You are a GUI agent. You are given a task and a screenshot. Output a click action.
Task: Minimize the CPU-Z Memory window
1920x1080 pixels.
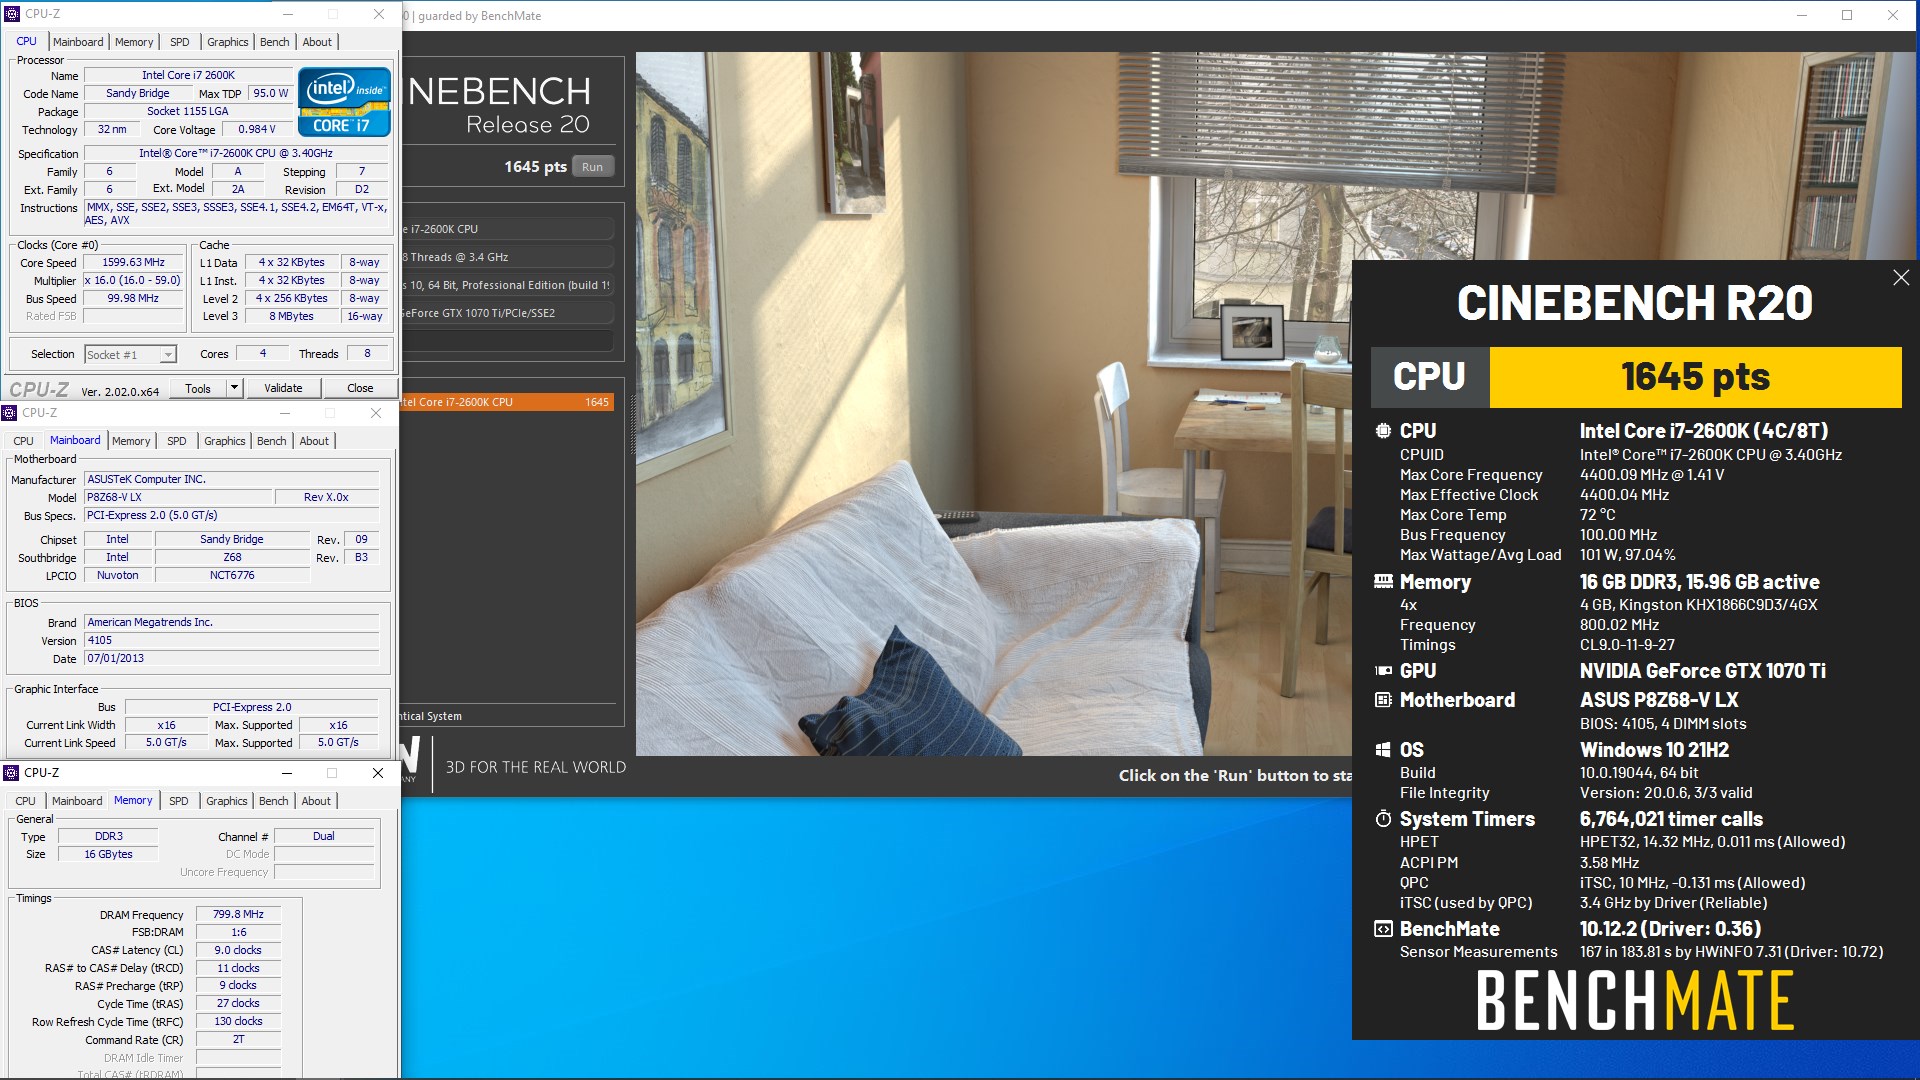click(287, 773)
